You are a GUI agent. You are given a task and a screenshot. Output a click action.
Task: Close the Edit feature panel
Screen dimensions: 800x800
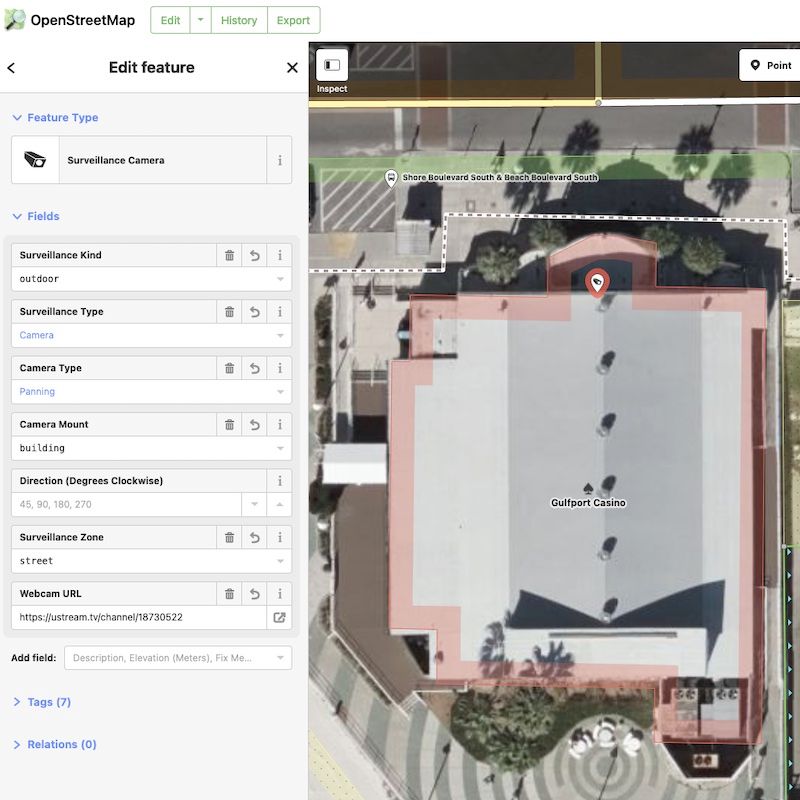[292, 68]
